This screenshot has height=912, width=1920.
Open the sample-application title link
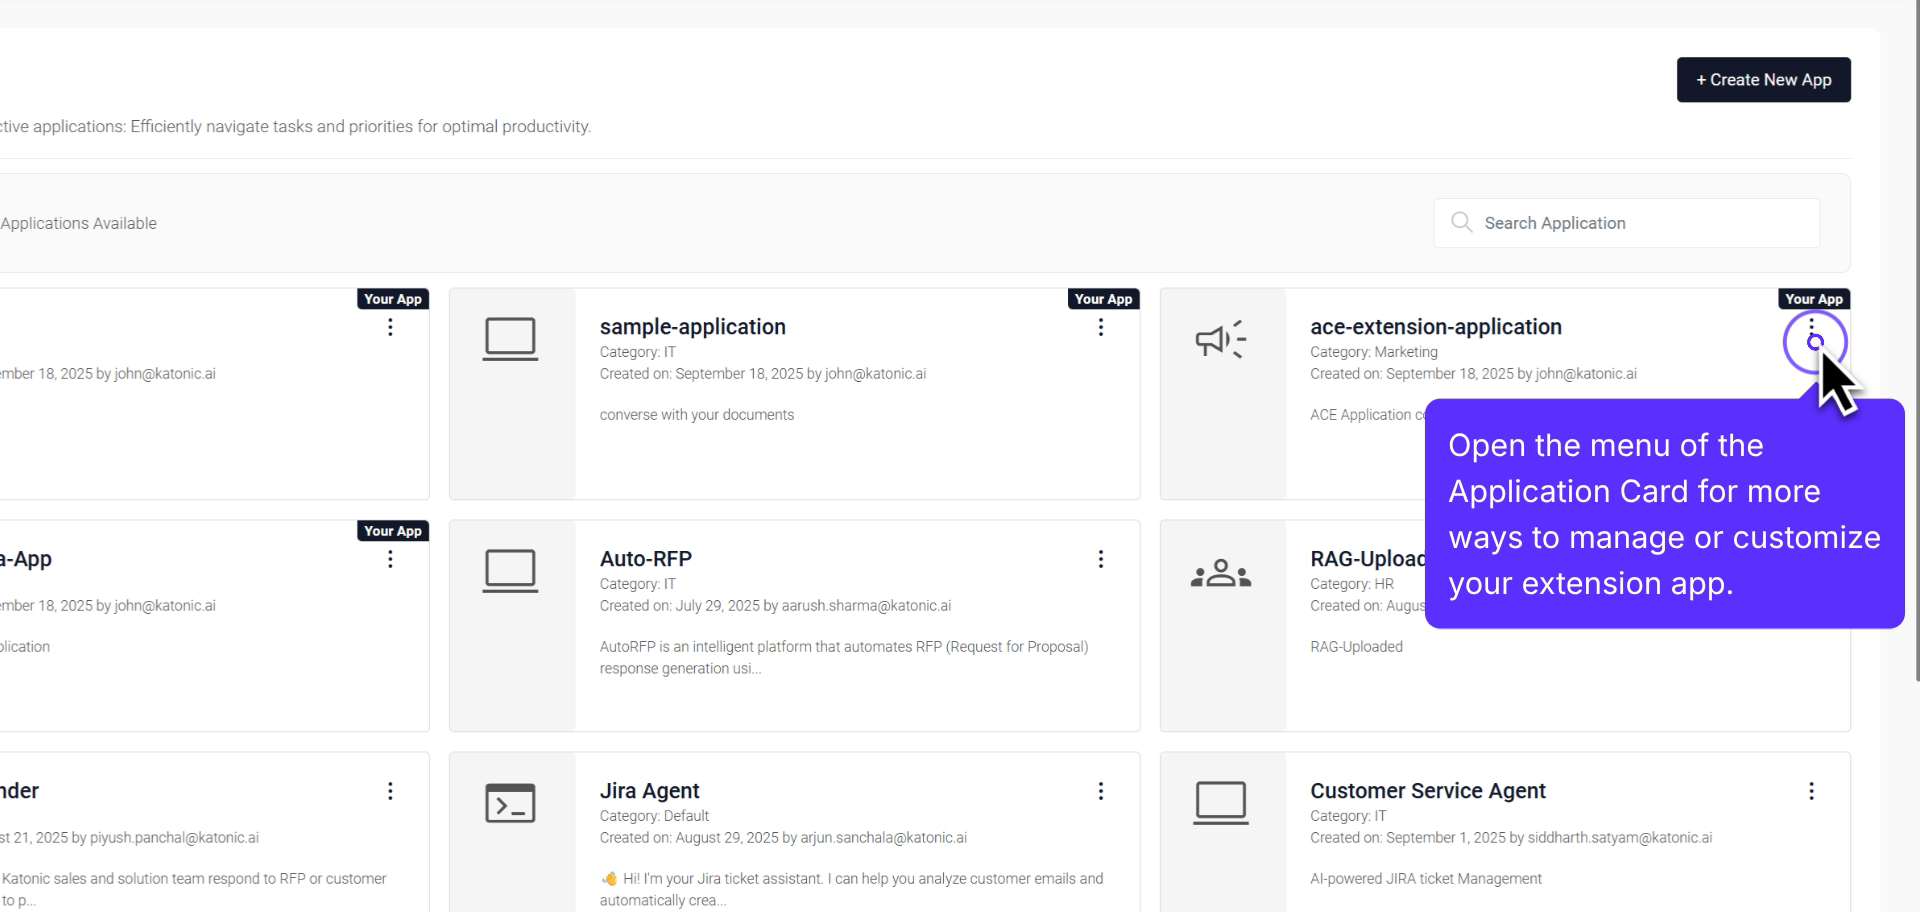point(692,326)
